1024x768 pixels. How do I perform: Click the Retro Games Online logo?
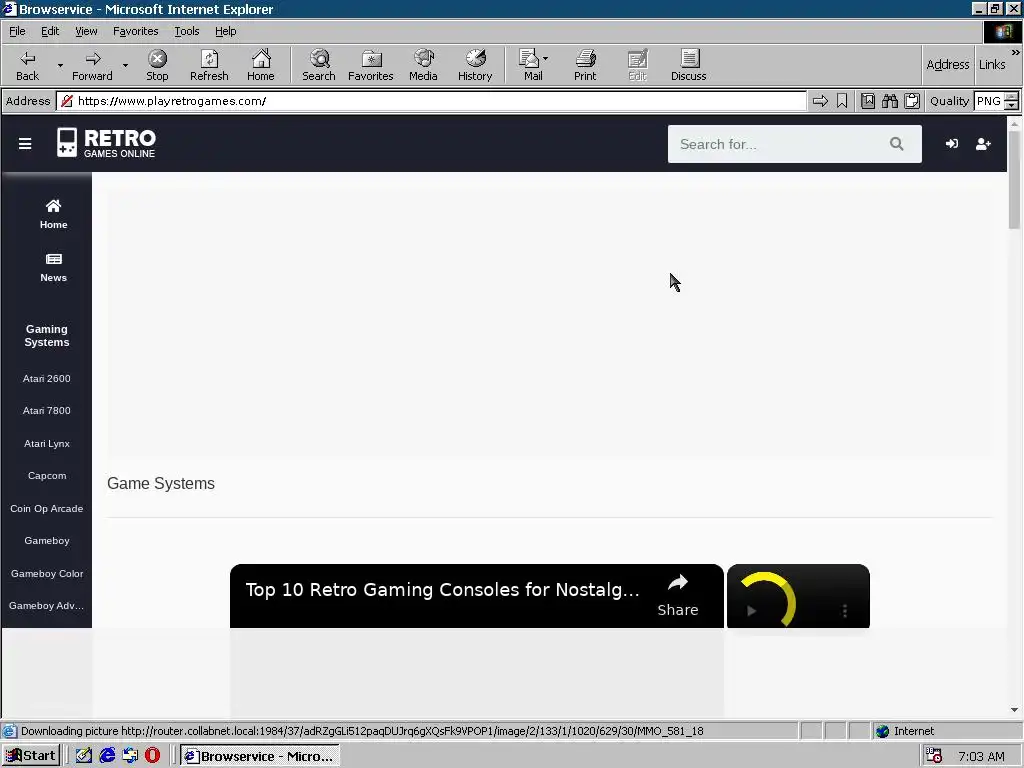coord(106,143)
